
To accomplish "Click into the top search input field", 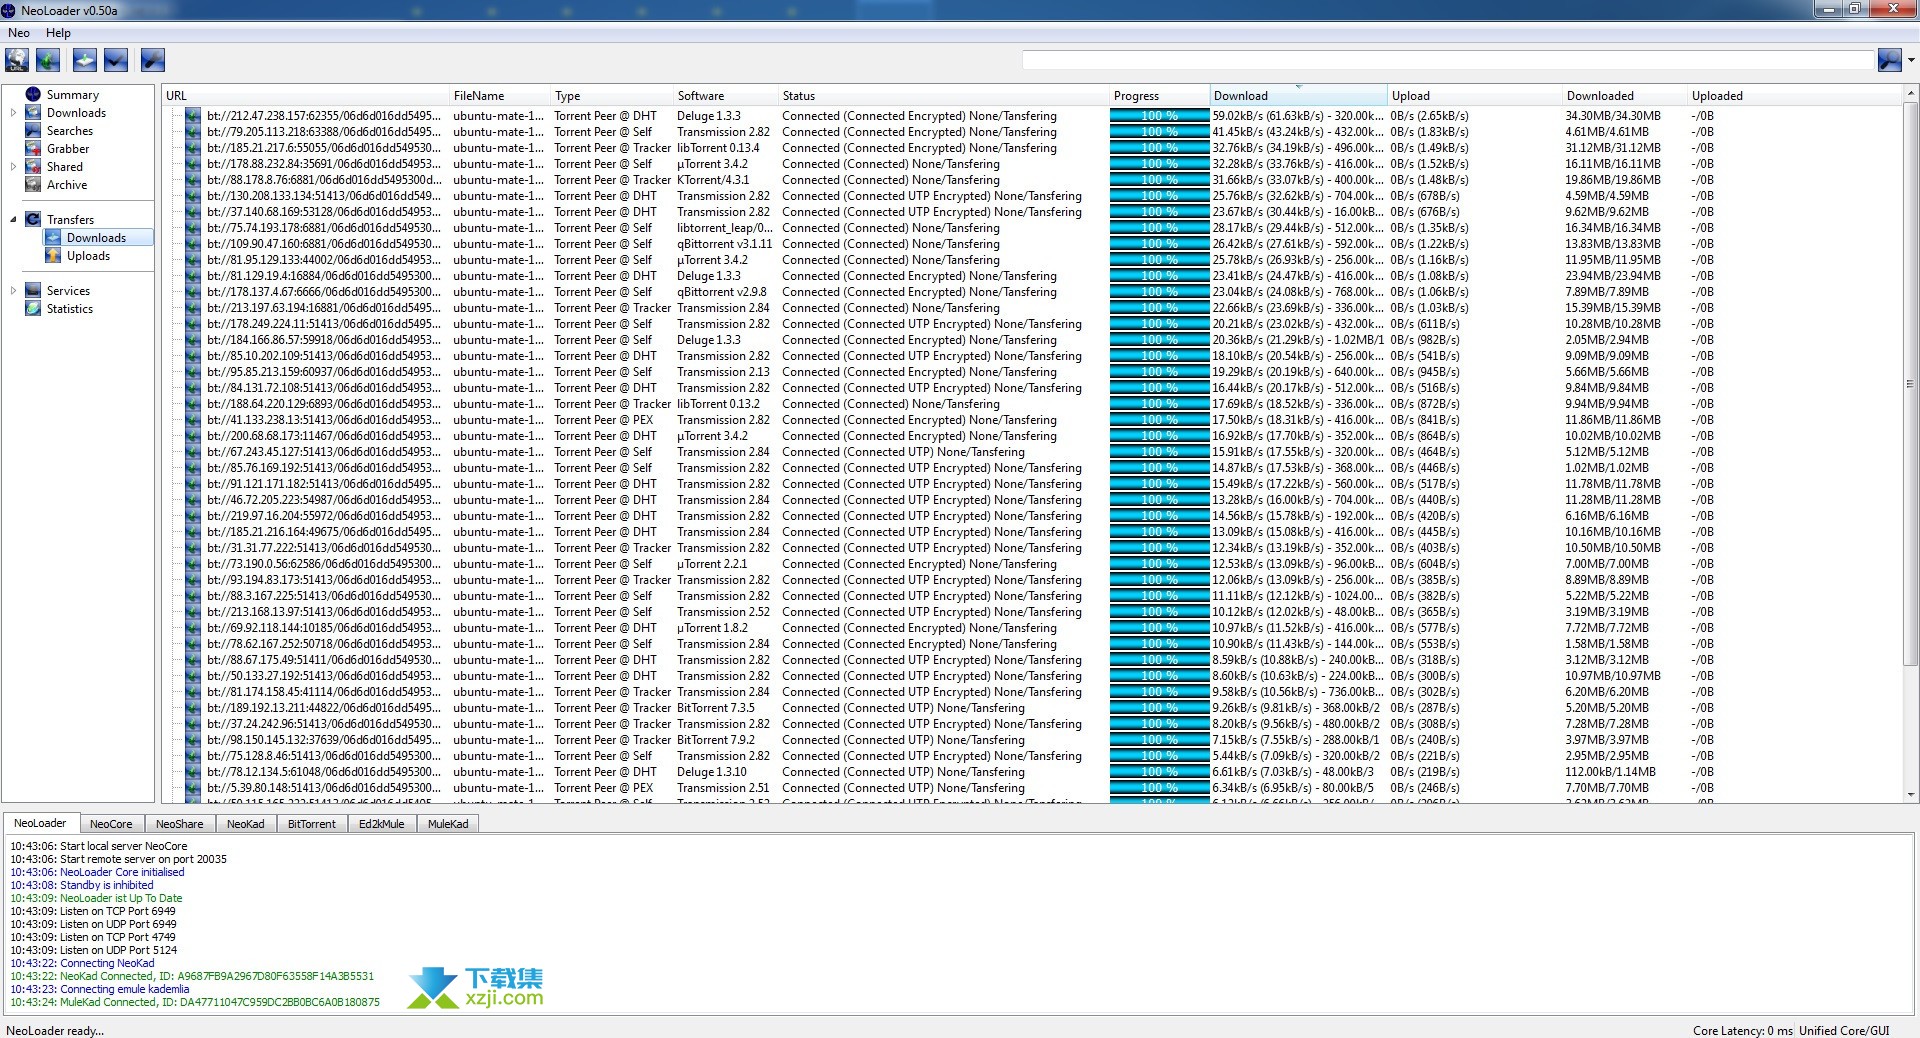I will pyautogui.click(x=1447, y=61).
